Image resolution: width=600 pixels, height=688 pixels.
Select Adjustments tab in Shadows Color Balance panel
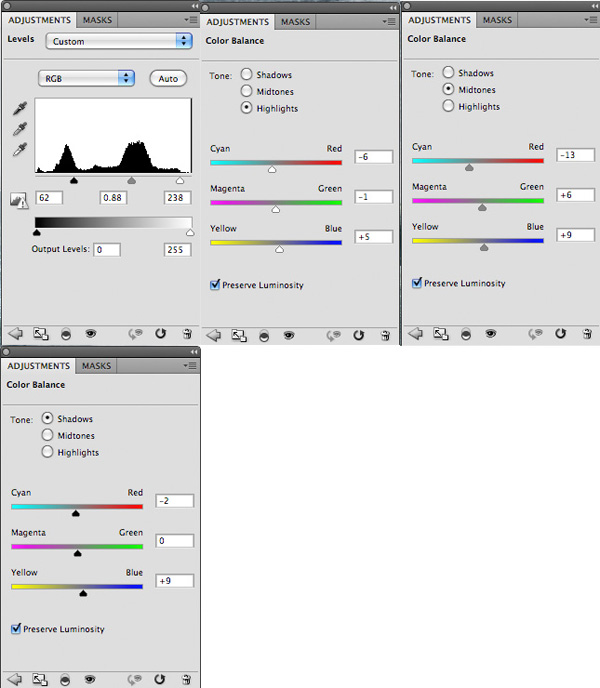[39, 366]
